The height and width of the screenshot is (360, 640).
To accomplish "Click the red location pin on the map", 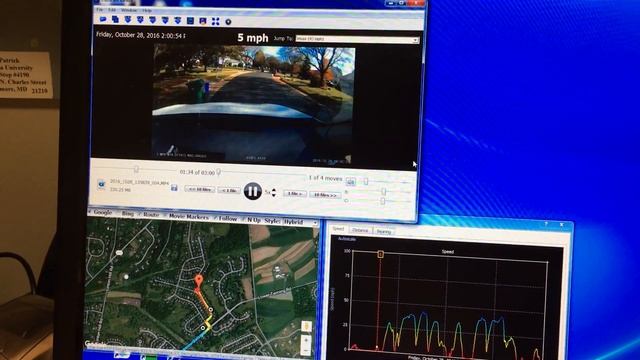I will [199, 280].
